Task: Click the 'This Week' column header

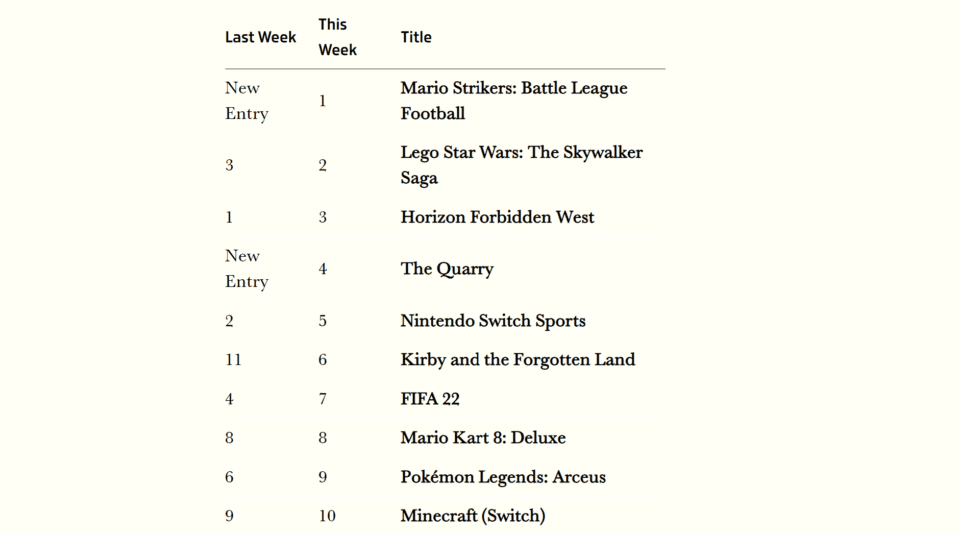Action: [x=337, y=37]
